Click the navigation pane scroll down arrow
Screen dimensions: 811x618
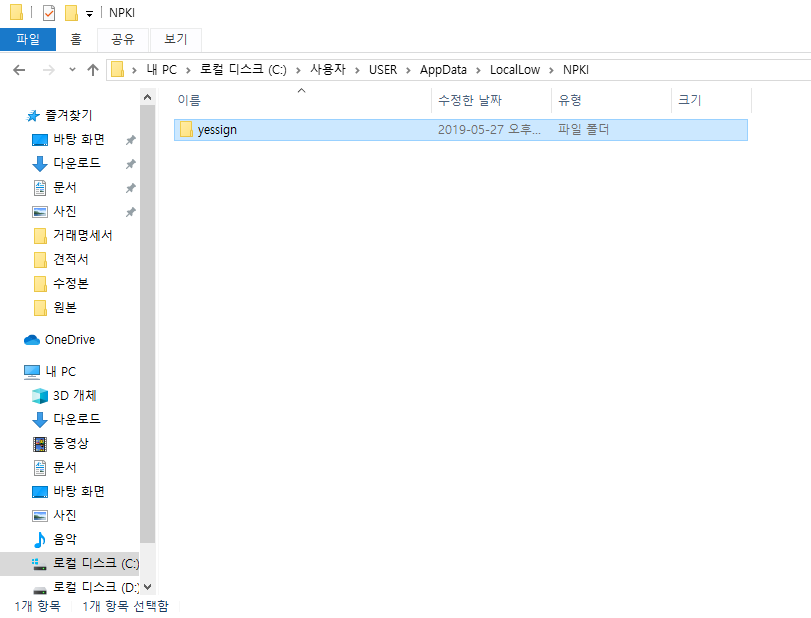(x=147, y=586)
